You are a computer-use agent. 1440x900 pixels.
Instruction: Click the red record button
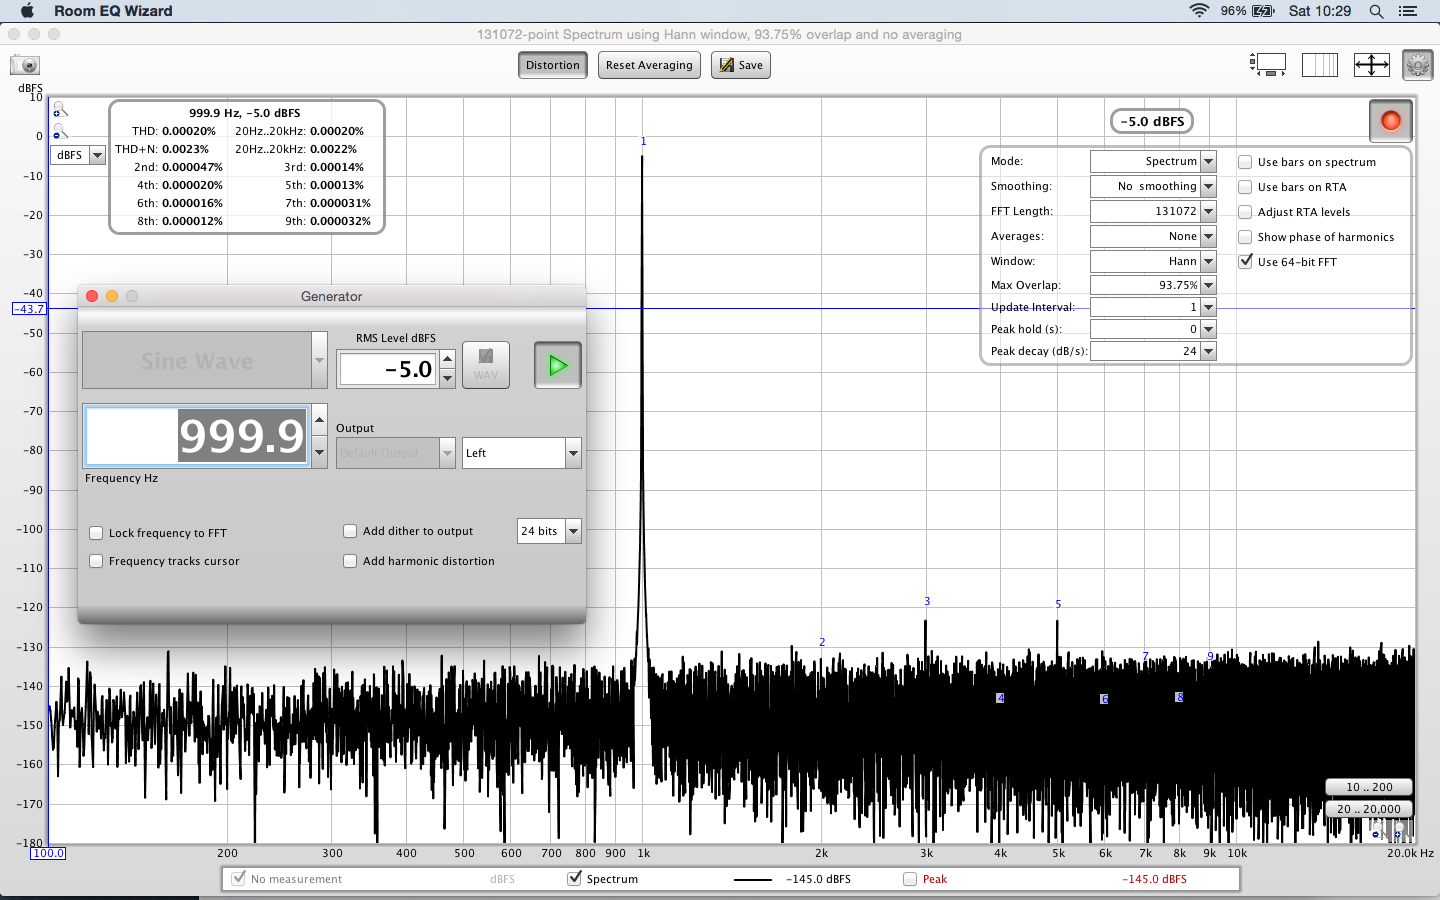tap(1390, 121)
